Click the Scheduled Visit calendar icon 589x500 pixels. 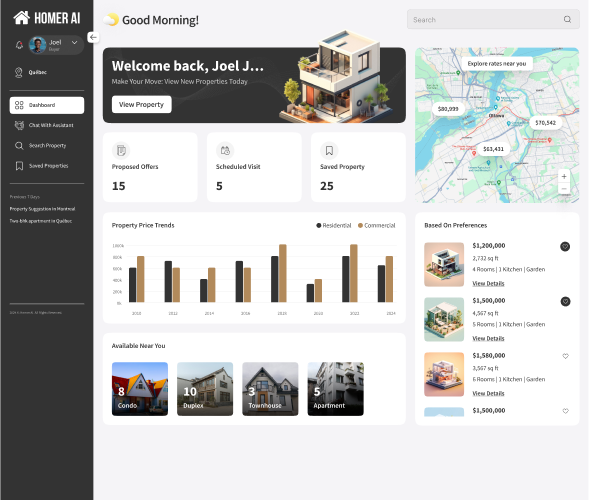tap(225, 151)
